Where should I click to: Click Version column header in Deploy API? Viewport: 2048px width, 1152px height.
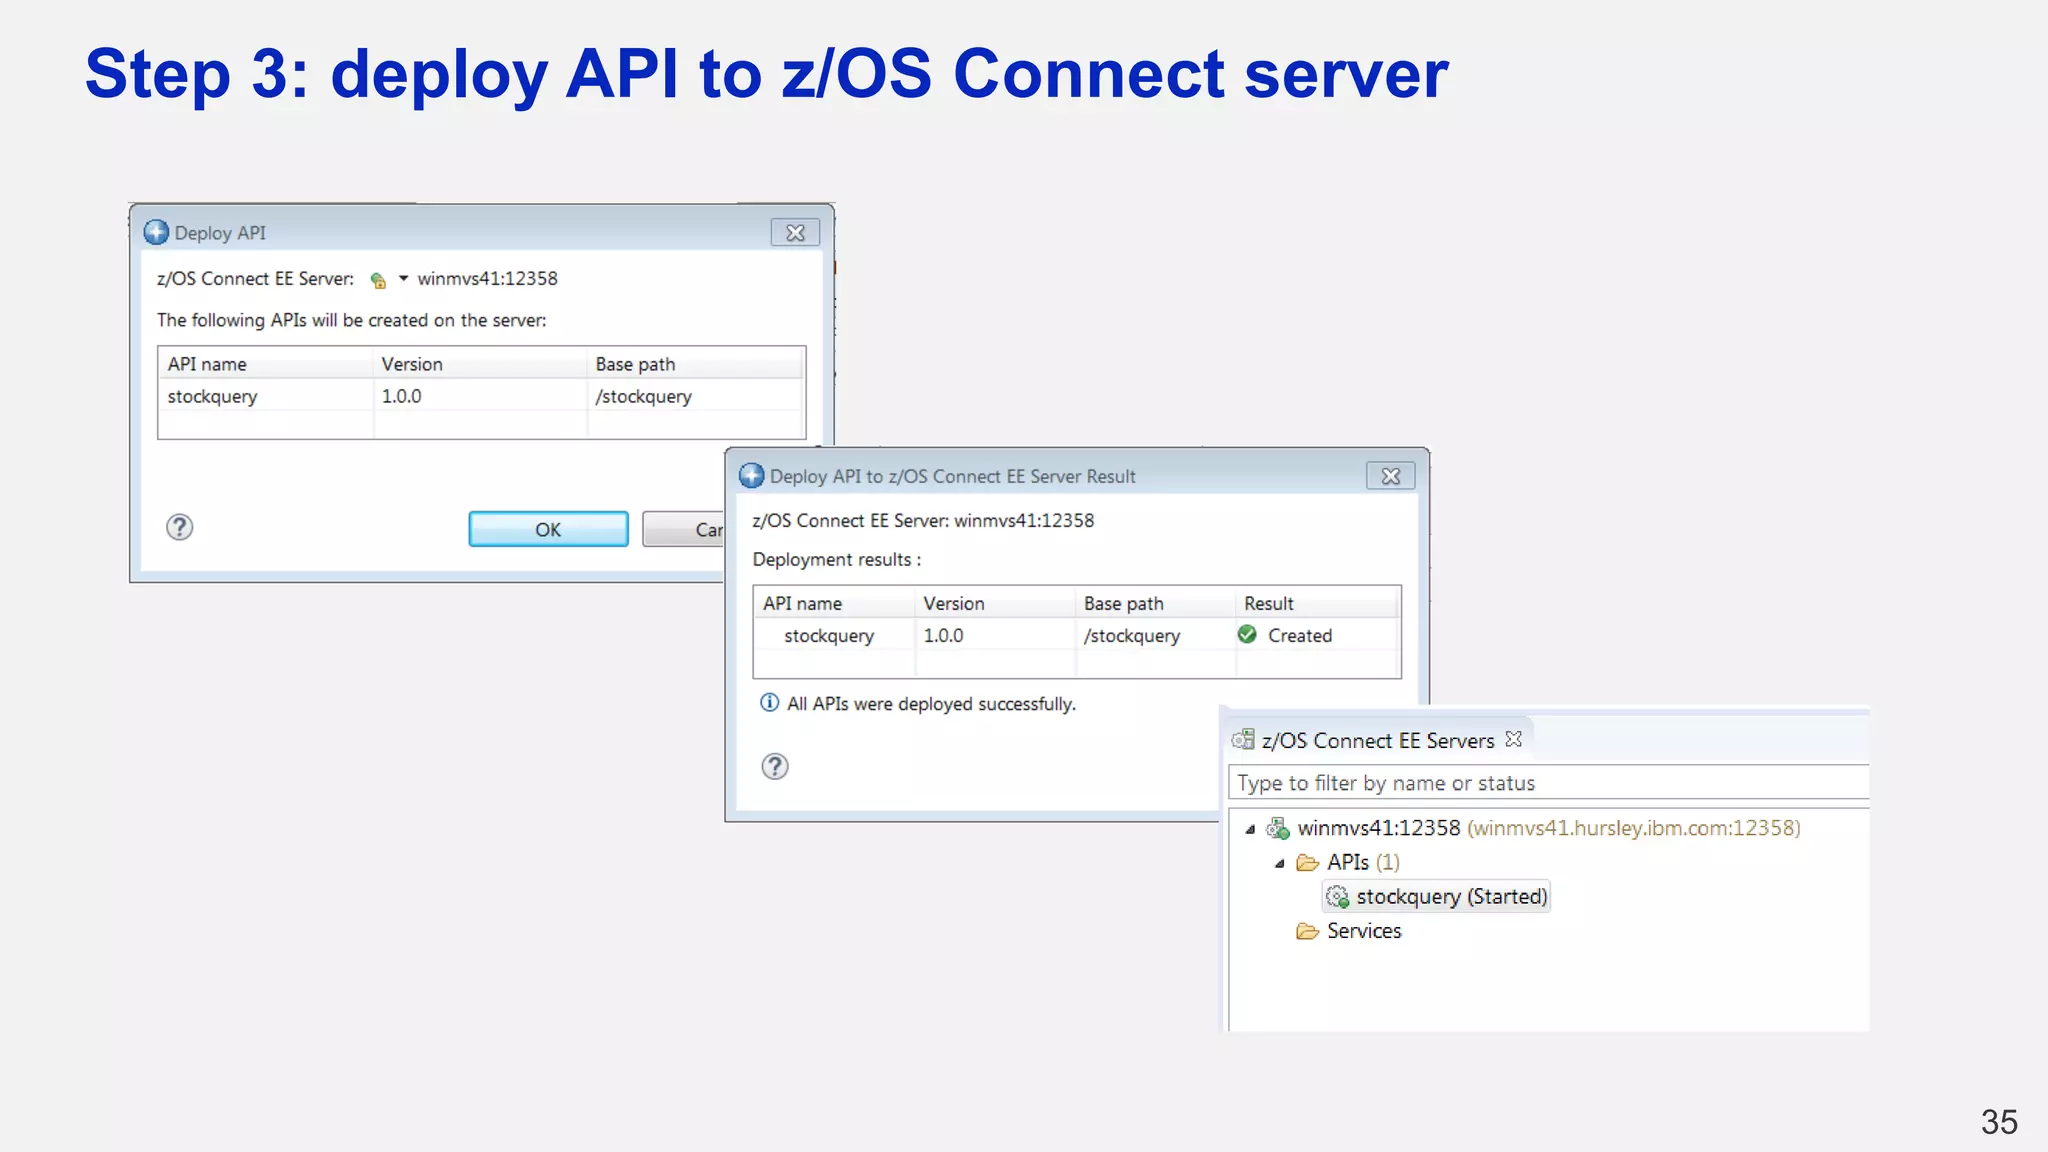tap(480, 364)
